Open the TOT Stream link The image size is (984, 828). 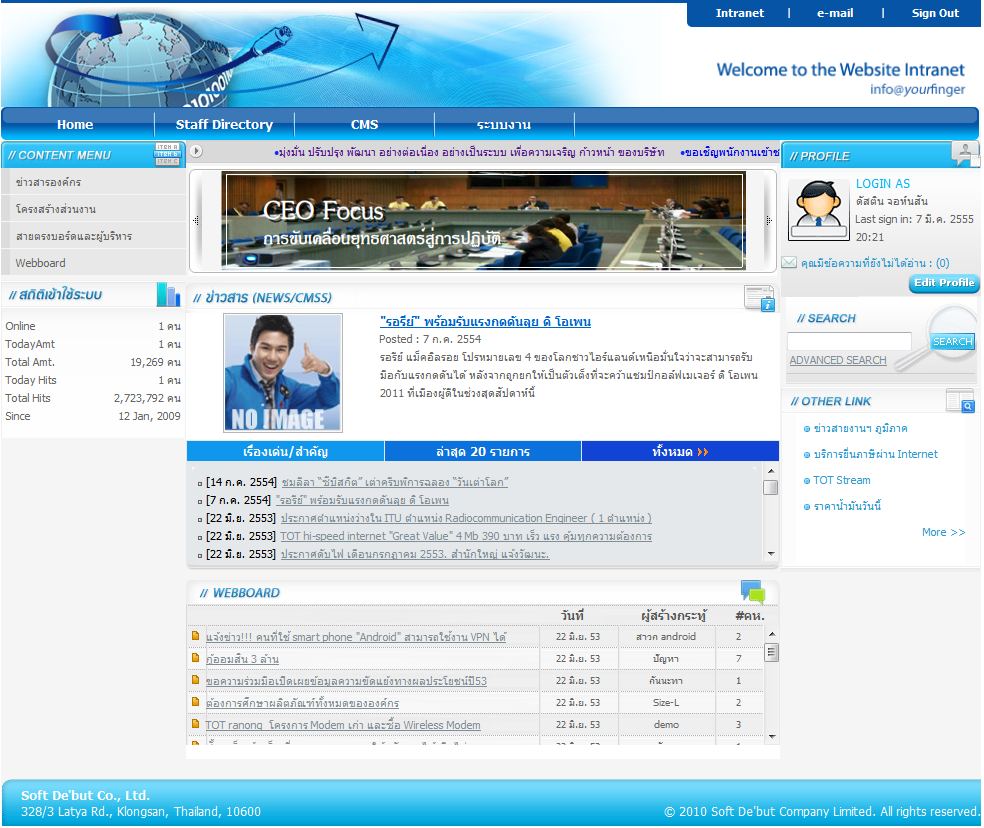click(842, 480)
